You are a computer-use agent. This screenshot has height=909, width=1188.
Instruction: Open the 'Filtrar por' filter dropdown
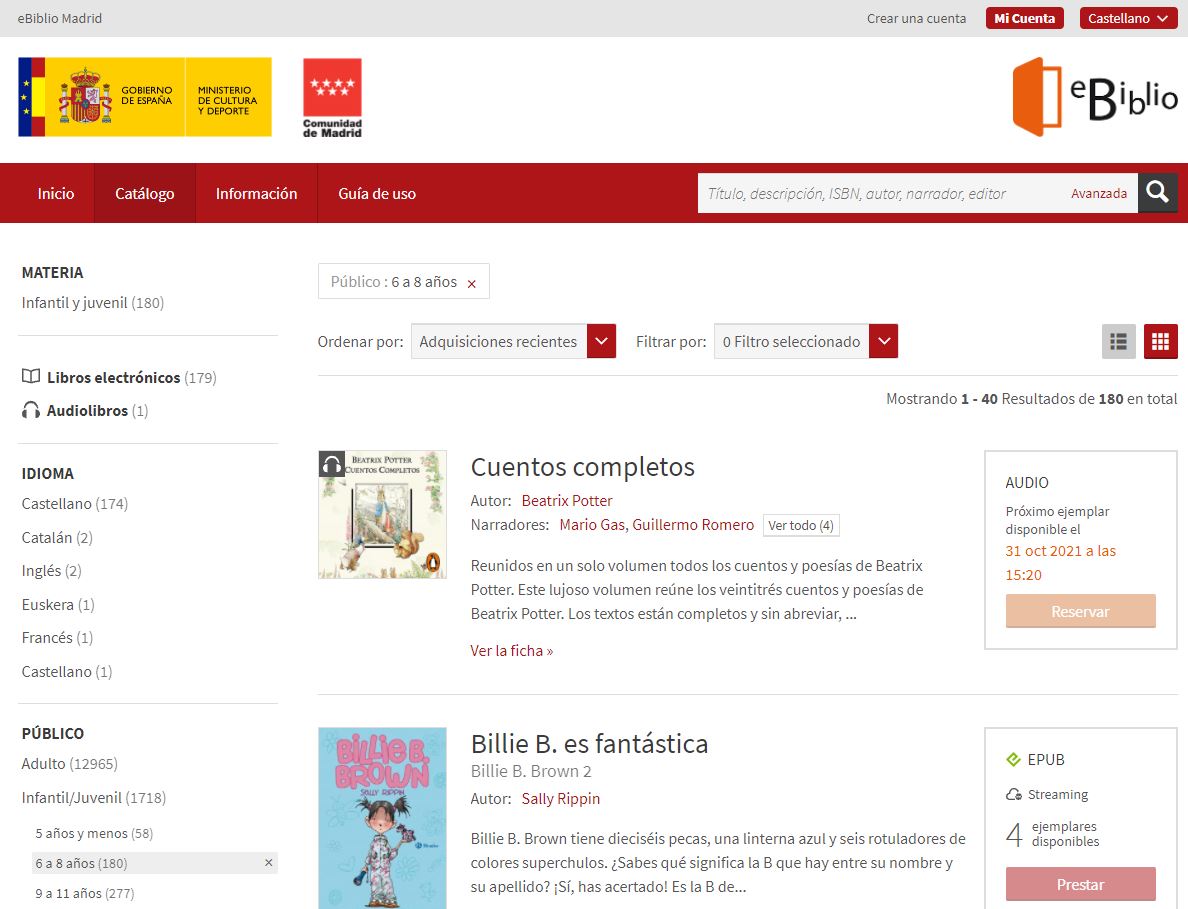805,342
